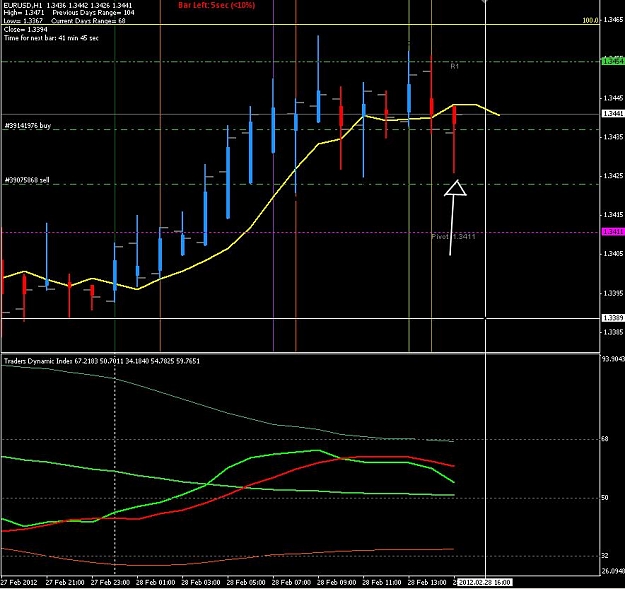Click the 26.0940 indicator scale value
Screen dimensions: 625x589
pyautogui.click(x=613, y=571)
